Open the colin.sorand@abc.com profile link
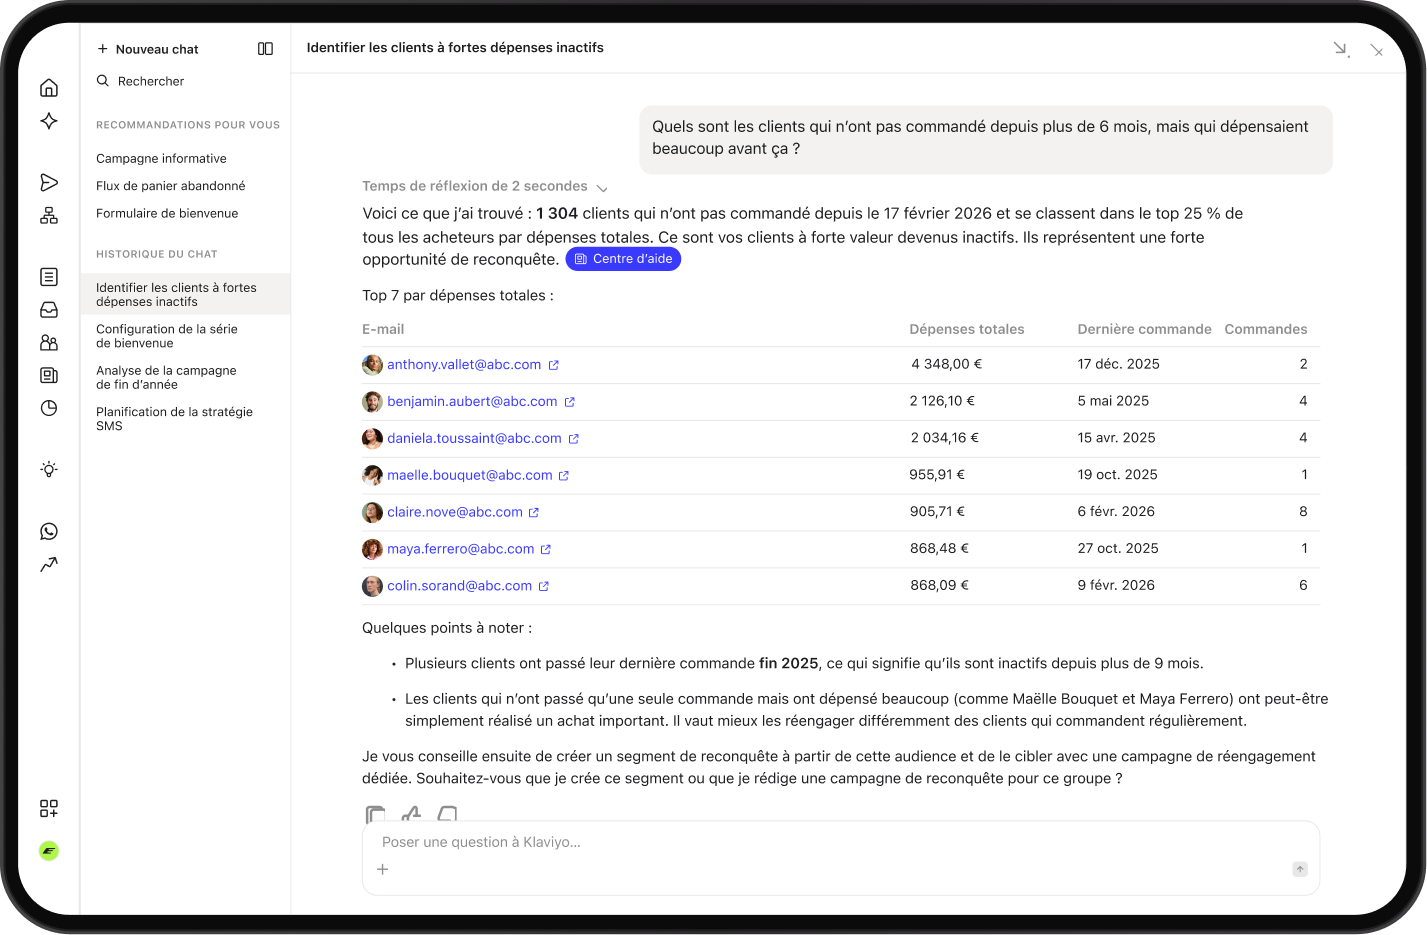The width and height of the screenshot is (1427, 935). (460, 586)
